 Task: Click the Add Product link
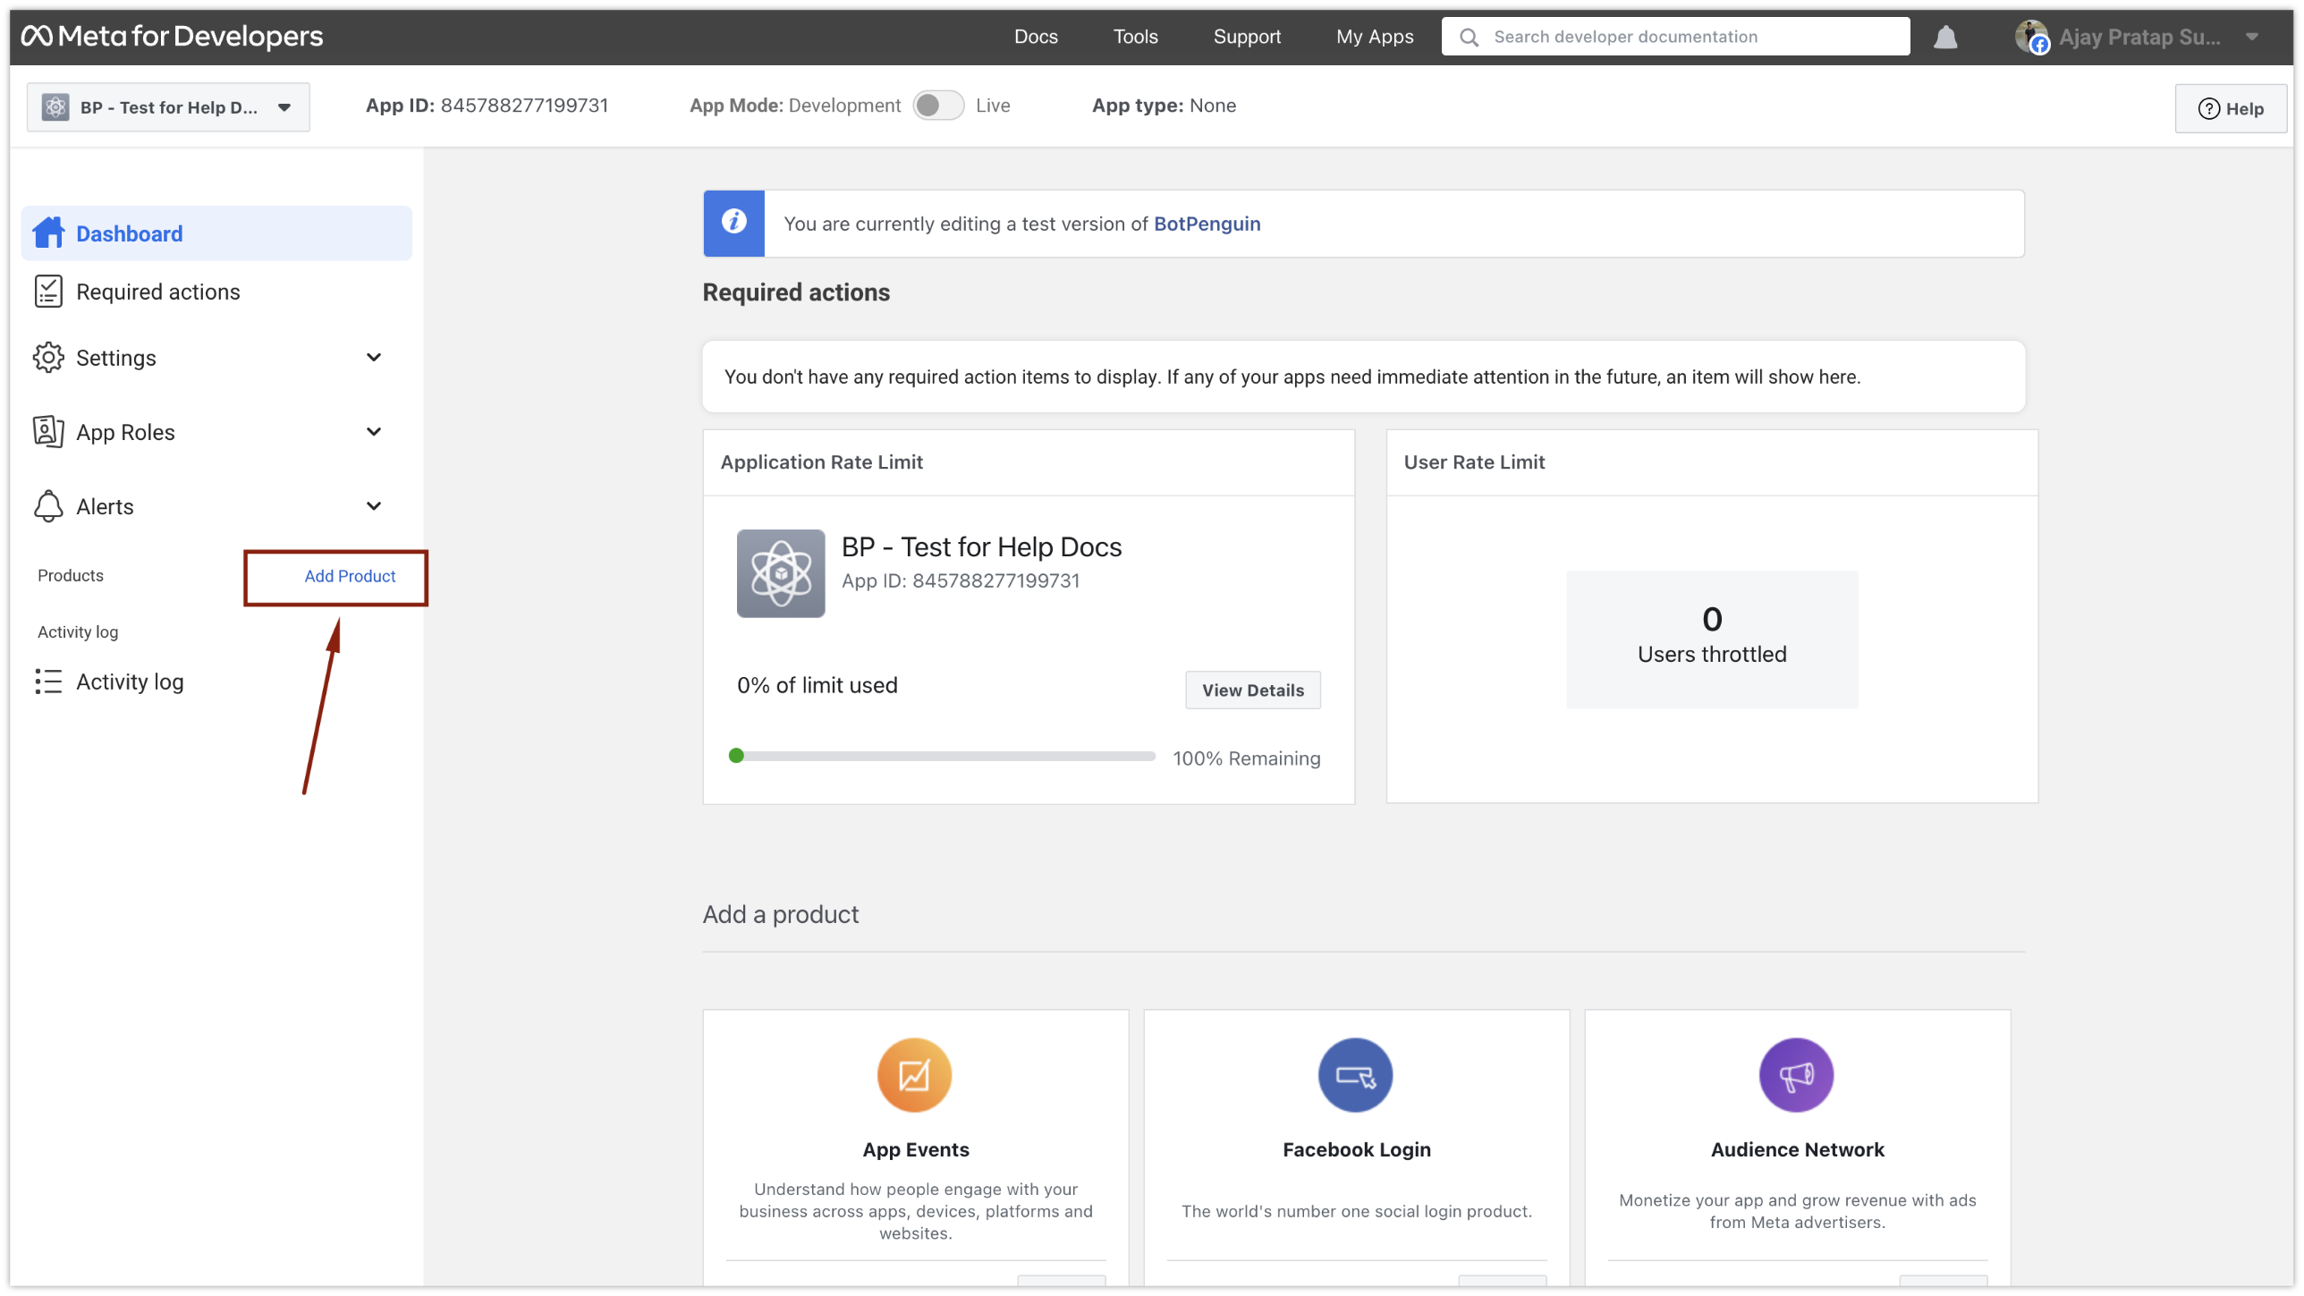[x=349, y=576]
